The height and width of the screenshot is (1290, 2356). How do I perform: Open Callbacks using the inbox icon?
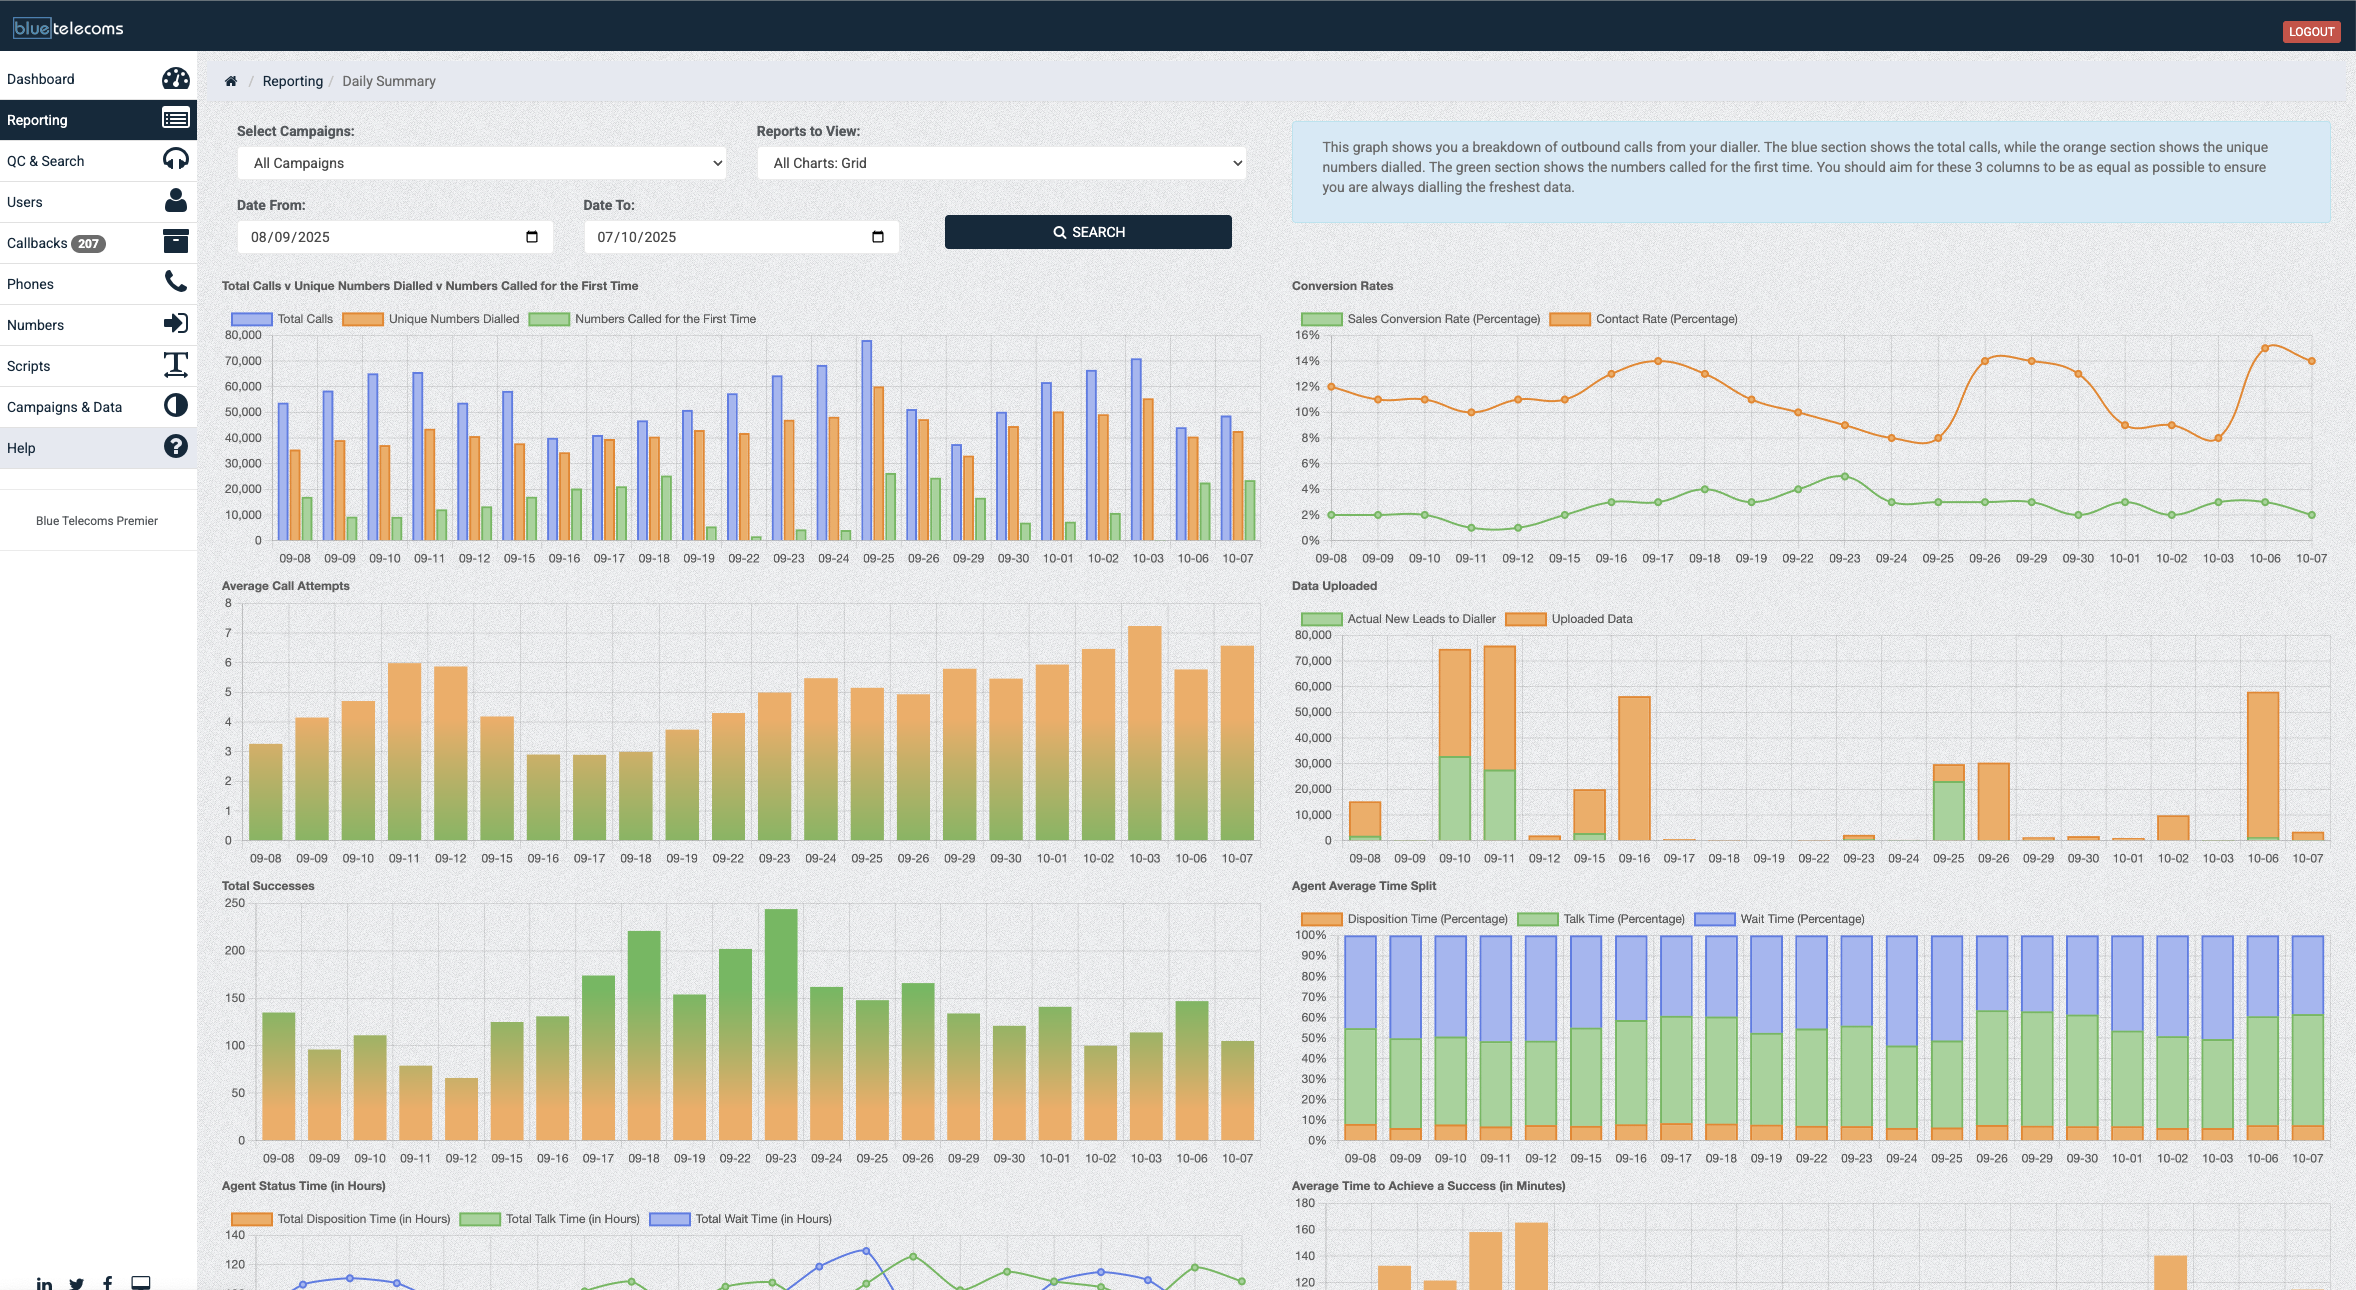click(x=175, y=242)
